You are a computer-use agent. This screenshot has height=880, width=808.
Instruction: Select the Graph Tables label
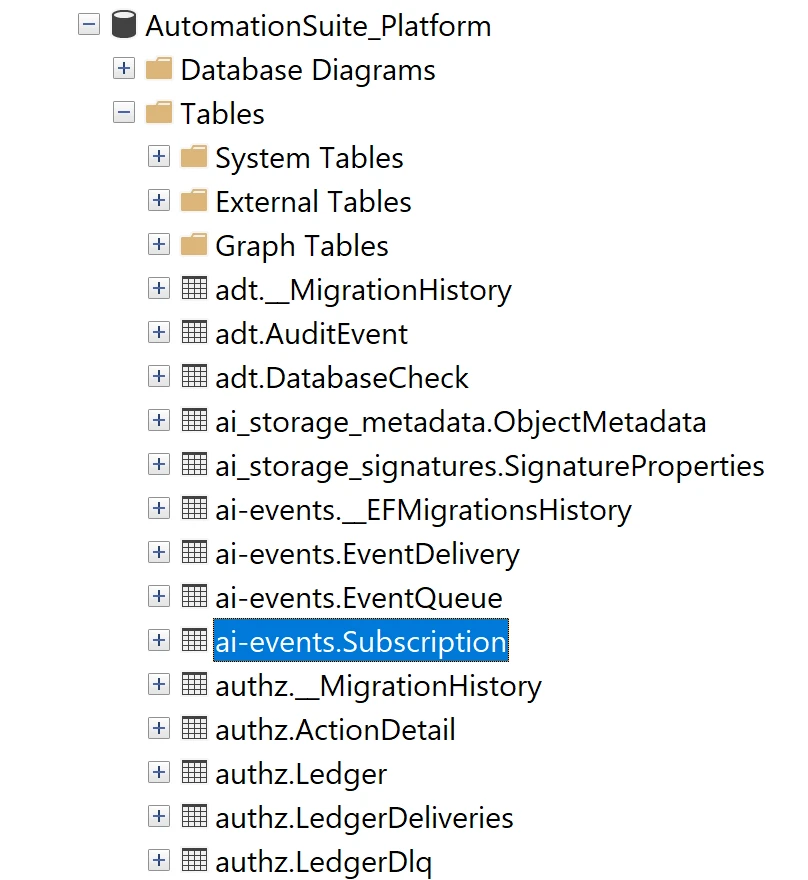coord(302,246)
